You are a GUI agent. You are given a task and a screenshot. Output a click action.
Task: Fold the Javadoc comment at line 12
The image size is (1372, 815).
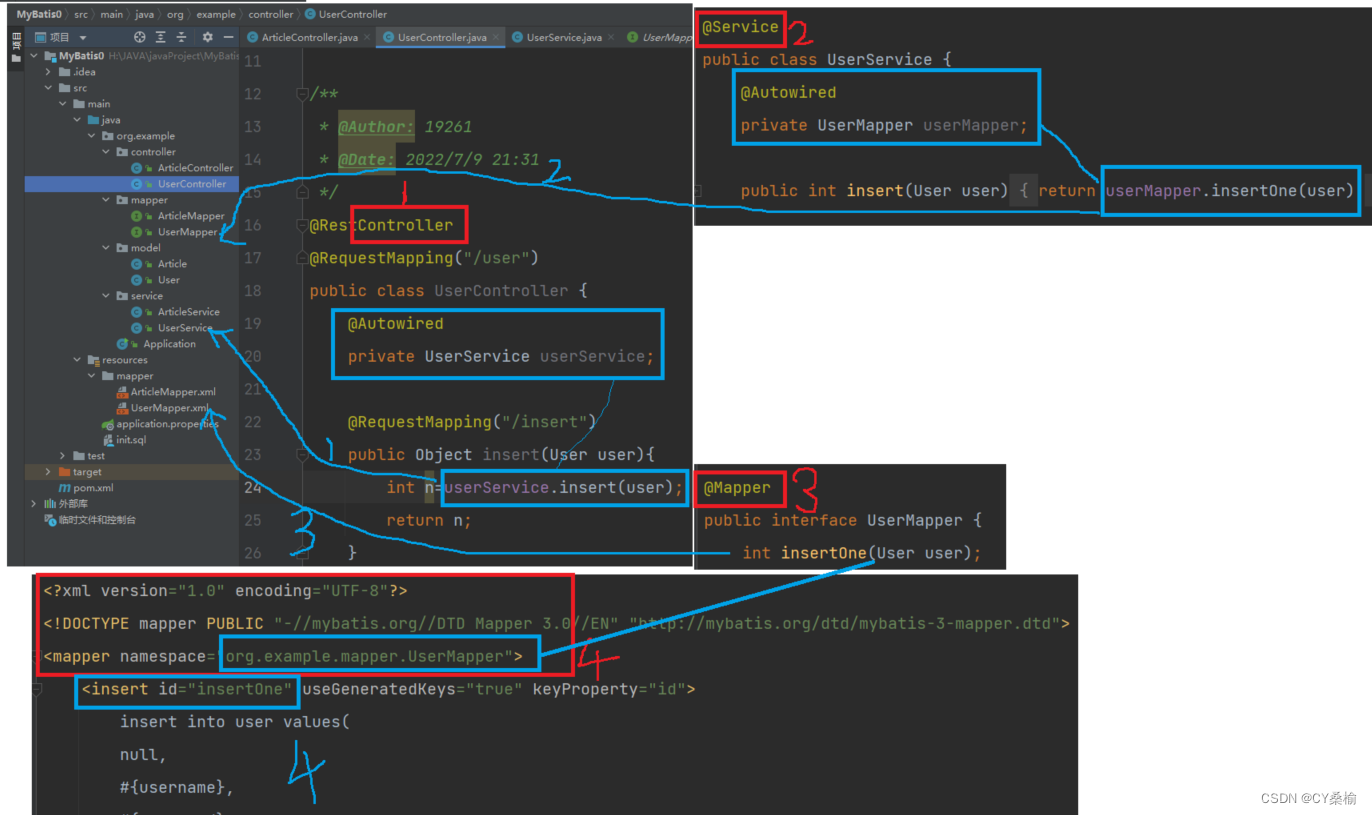pyautogui.click(x=303, y=94)
